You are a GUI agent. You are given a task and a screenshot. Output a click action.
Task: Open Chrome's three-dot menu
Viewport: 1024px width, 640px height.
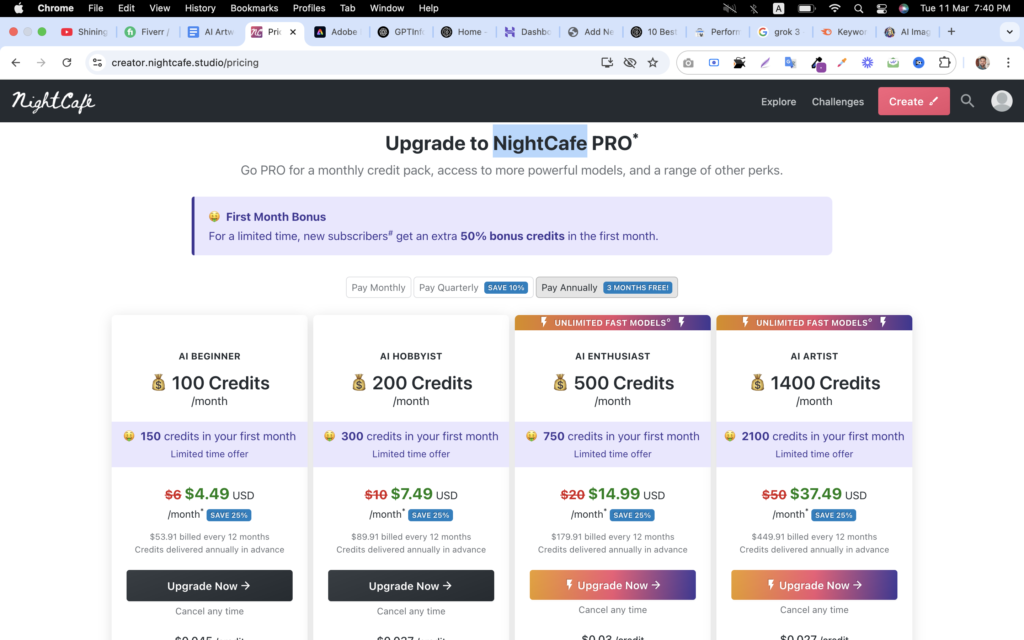coord(1008,63)
